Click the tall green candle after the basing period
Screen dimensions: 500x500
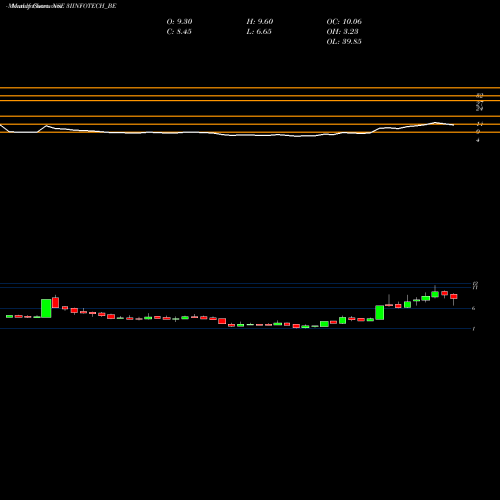(x=380, y=313)
